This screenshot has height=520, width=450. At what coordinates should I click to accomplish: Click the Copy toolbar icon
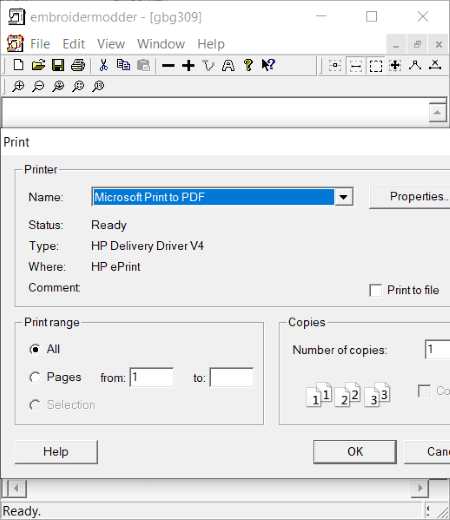coord(124,65)
